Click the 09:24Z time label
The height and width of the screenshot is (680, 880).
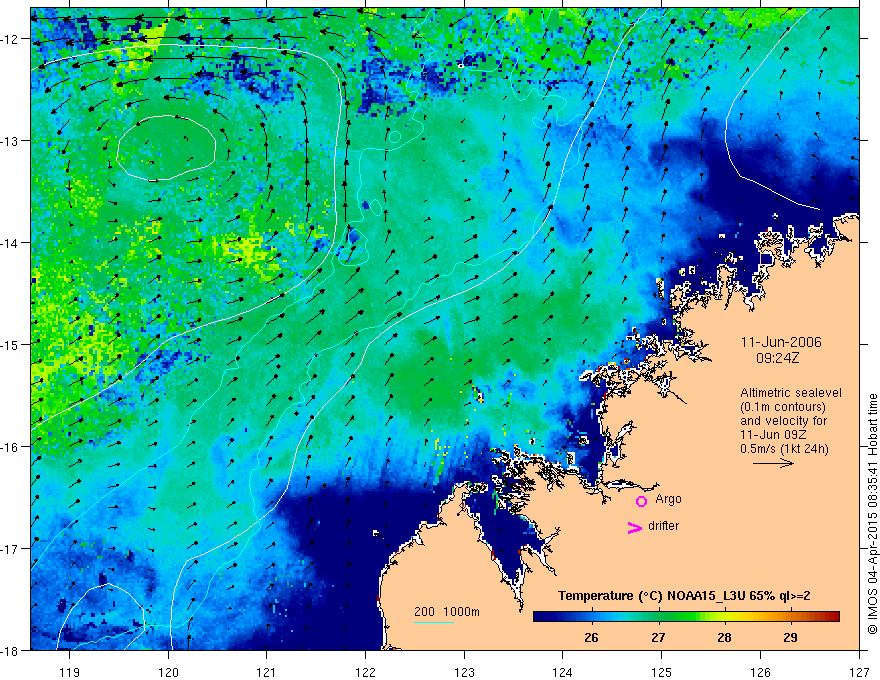[777, 358]
